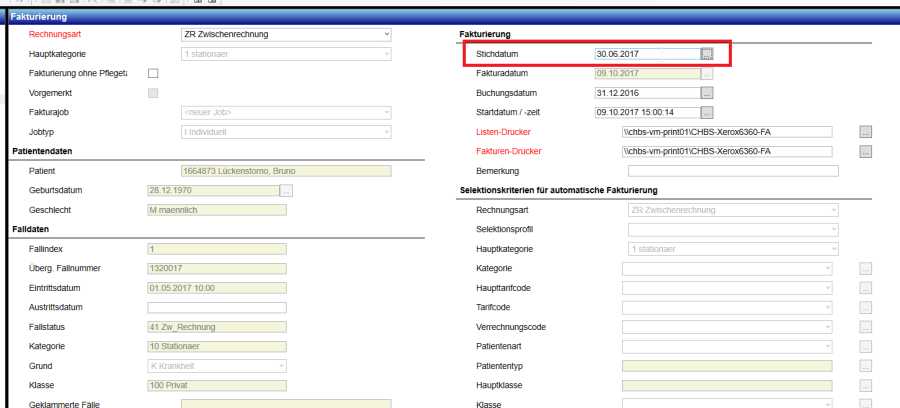Open picker next to Startdatum / -zeit
The height and width of the screenshot is (408, 900).
click(x=706, y=112)
